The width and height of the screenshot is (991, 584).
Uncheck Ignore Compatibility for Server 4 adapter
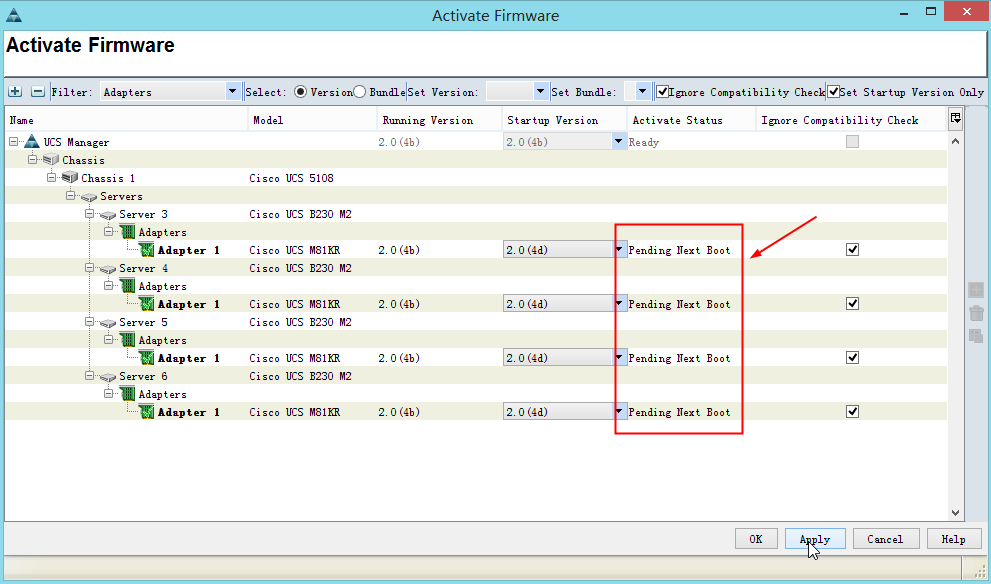[x=853, y=304]
